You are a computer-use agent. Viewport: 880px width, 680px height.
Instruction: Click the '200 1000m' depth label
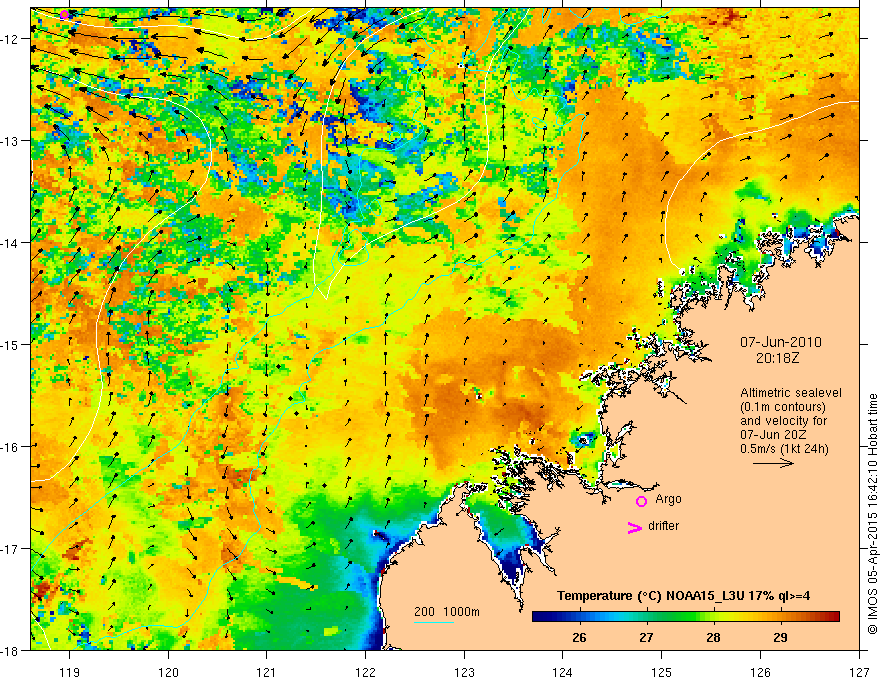pos(447,612)
